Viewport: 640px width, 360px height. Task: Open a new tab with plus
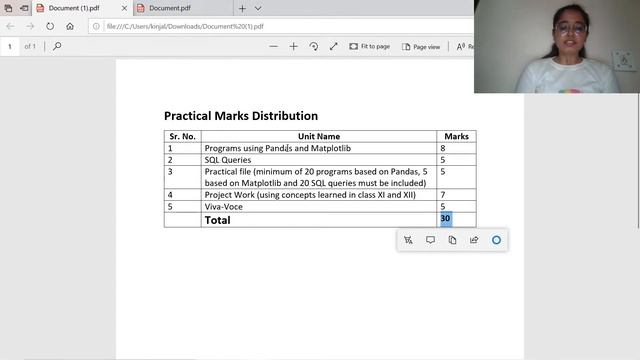[242, 8]
